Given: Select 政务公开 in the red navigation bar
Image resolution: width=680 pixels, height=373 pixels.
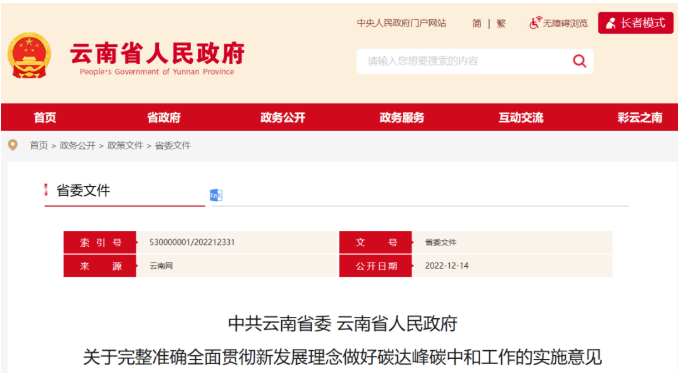Looking at the screenshot, I should 283,118.
